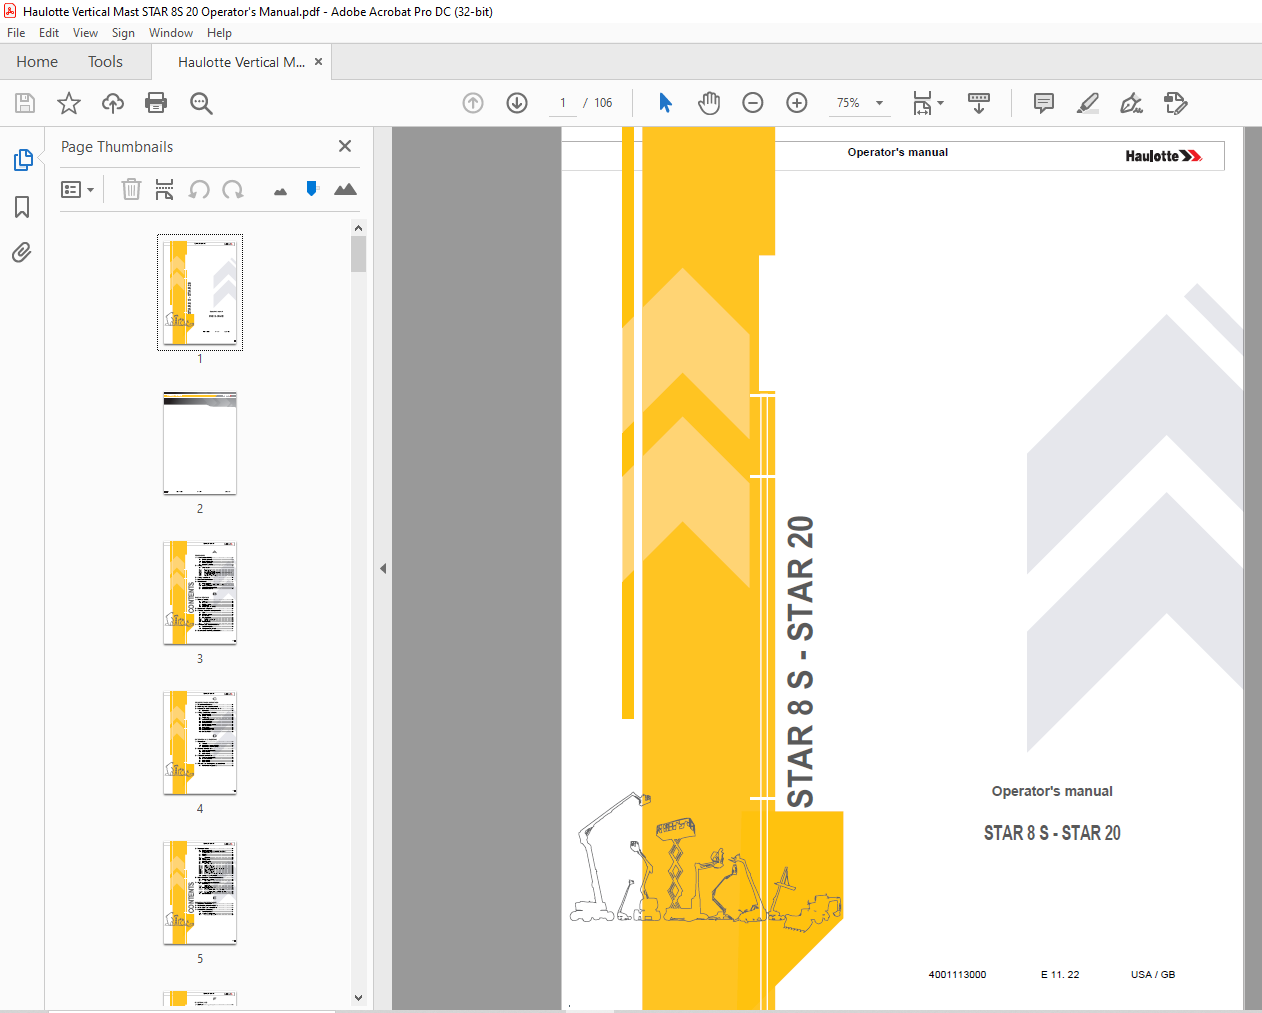1262x1013 pixels.
Task: Open the Help menu
Action: point(219,33)
